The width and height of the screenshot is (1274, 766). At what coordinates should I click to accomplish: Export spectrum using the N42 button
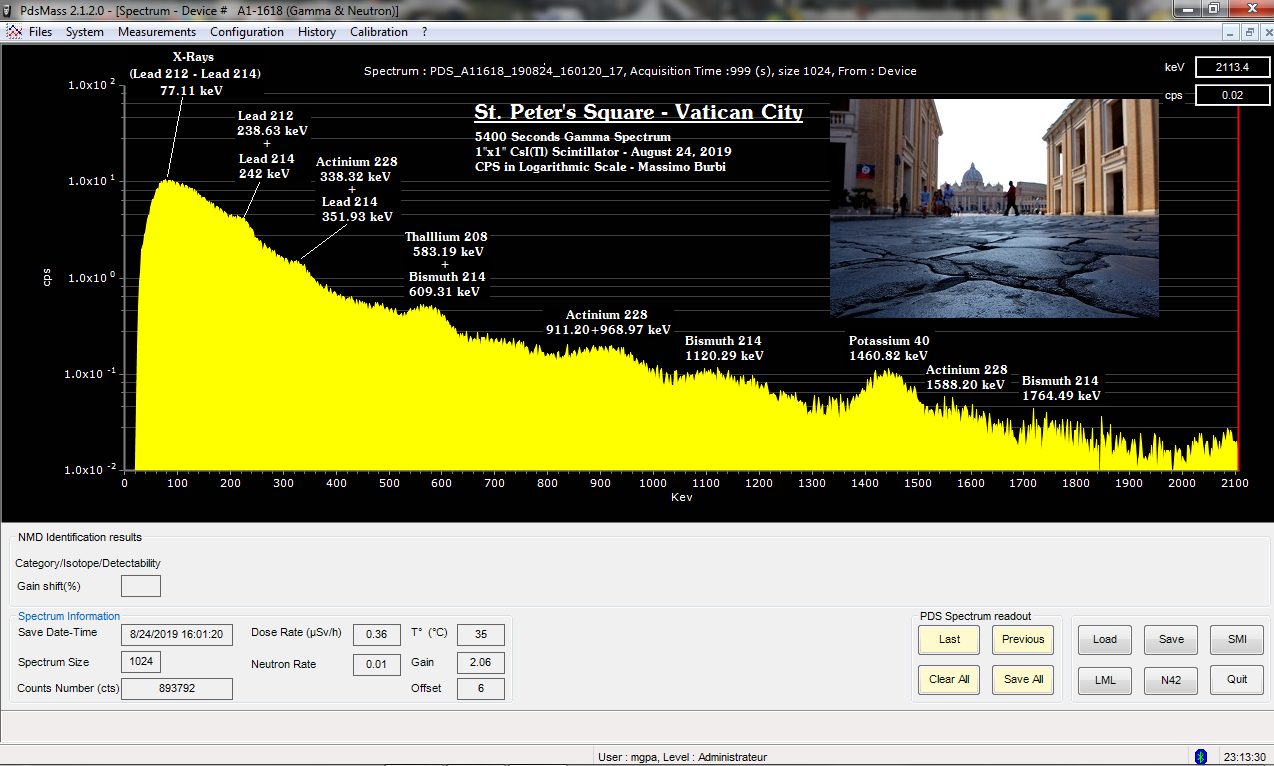(1171, 680)
